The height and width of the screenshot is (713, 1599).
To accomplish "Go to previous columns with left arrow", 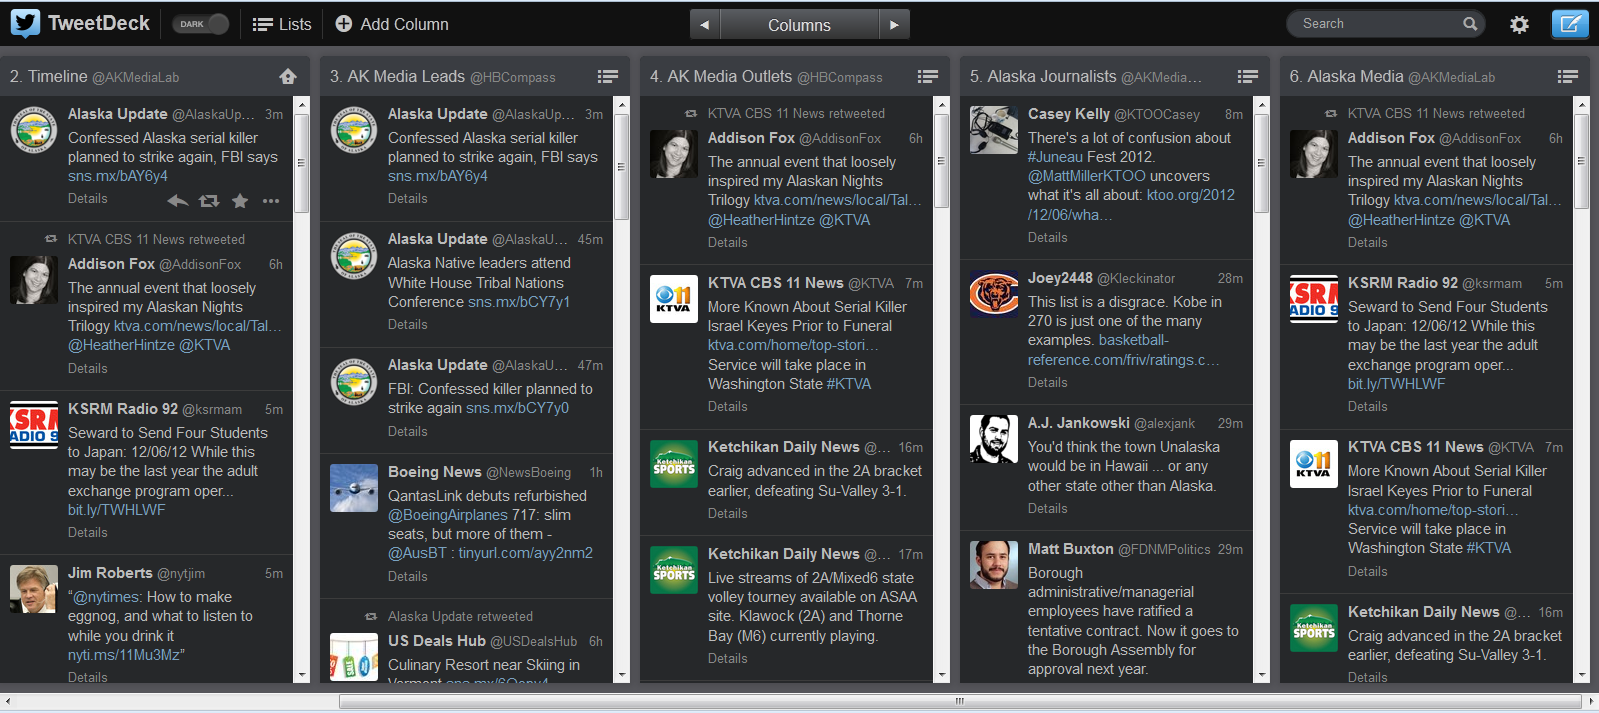I will coord(705,25).
